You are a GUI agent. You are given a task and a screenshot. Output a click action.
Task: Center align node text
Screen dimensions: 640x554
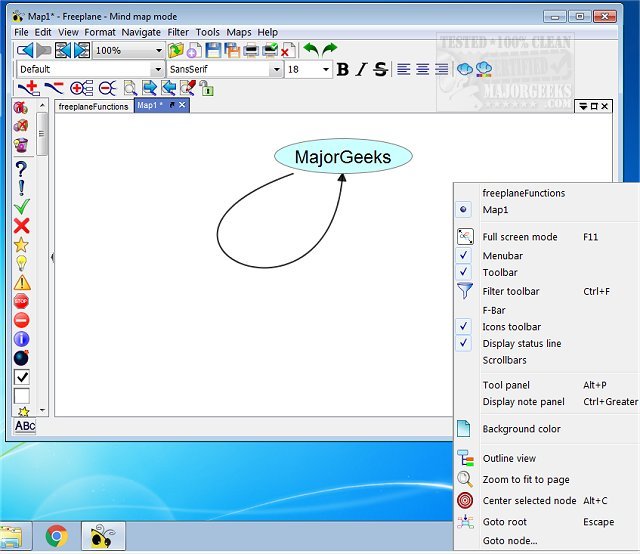tap(422, 69)
